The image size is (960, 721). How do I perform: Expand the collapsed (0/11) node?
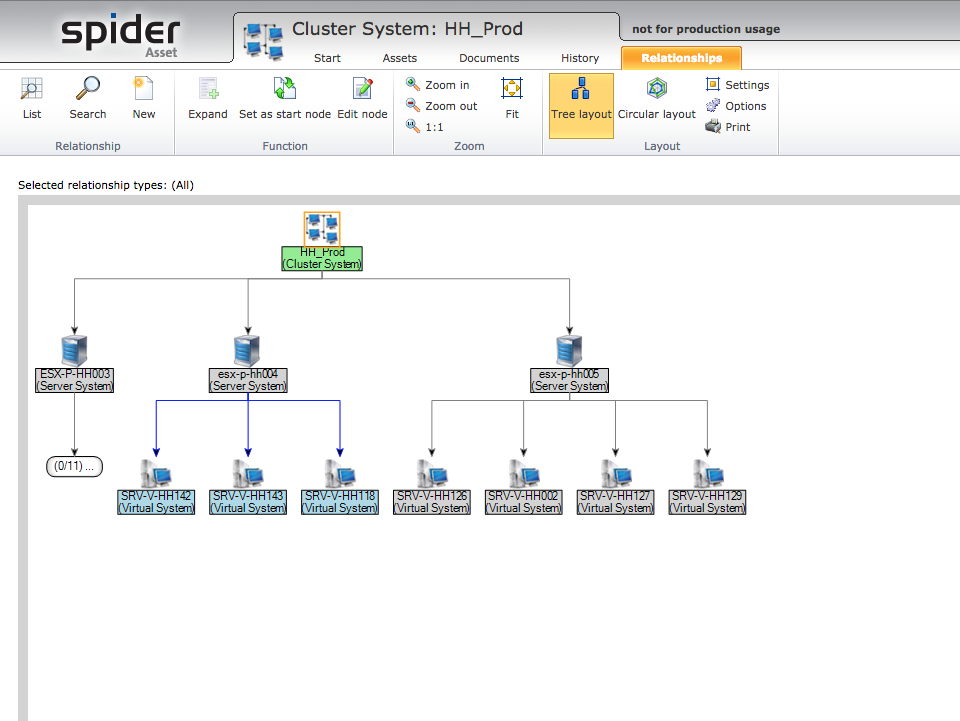point(74,467)
